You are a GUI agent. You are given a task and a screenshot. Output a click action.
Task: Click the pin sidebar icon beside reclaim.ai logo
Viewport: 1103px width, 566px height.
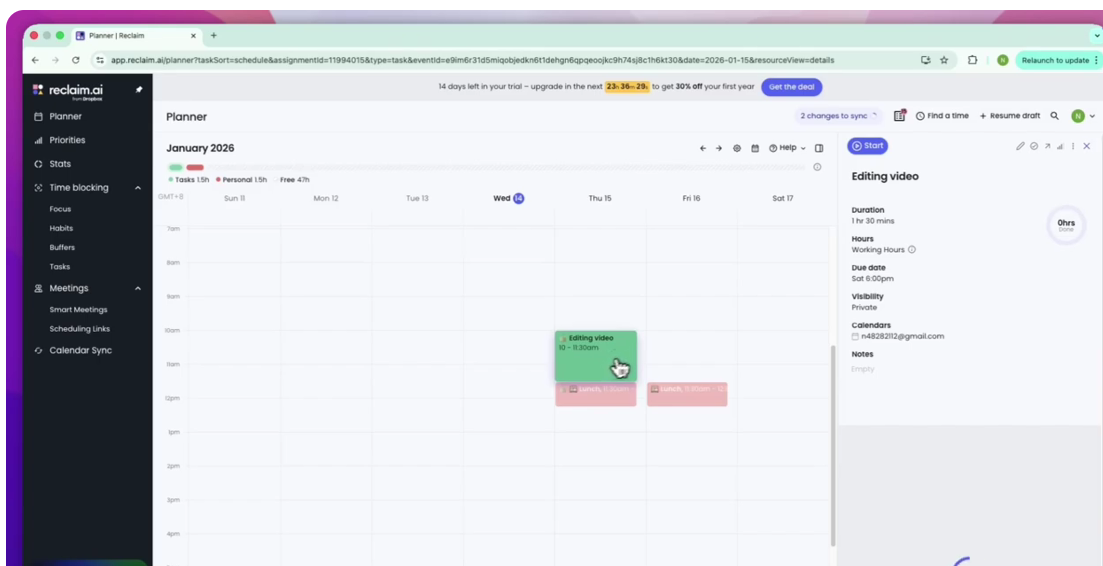click(x=139, y=89)
